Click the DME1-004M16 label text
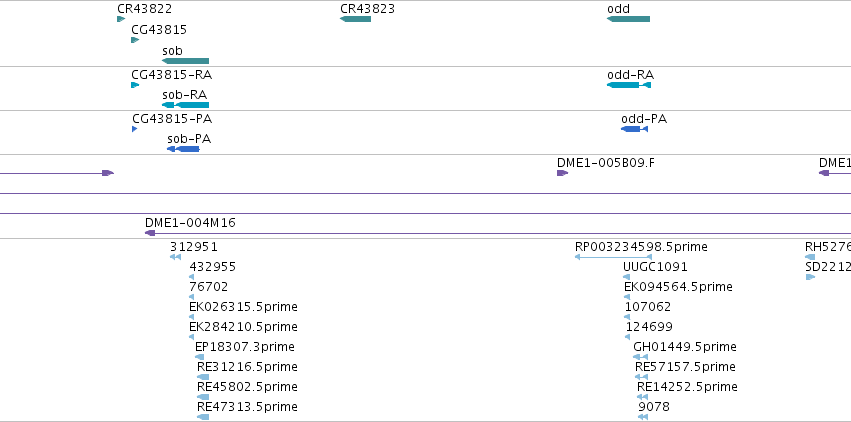Screen dimensions: 851x422 (x=190, y=223)
